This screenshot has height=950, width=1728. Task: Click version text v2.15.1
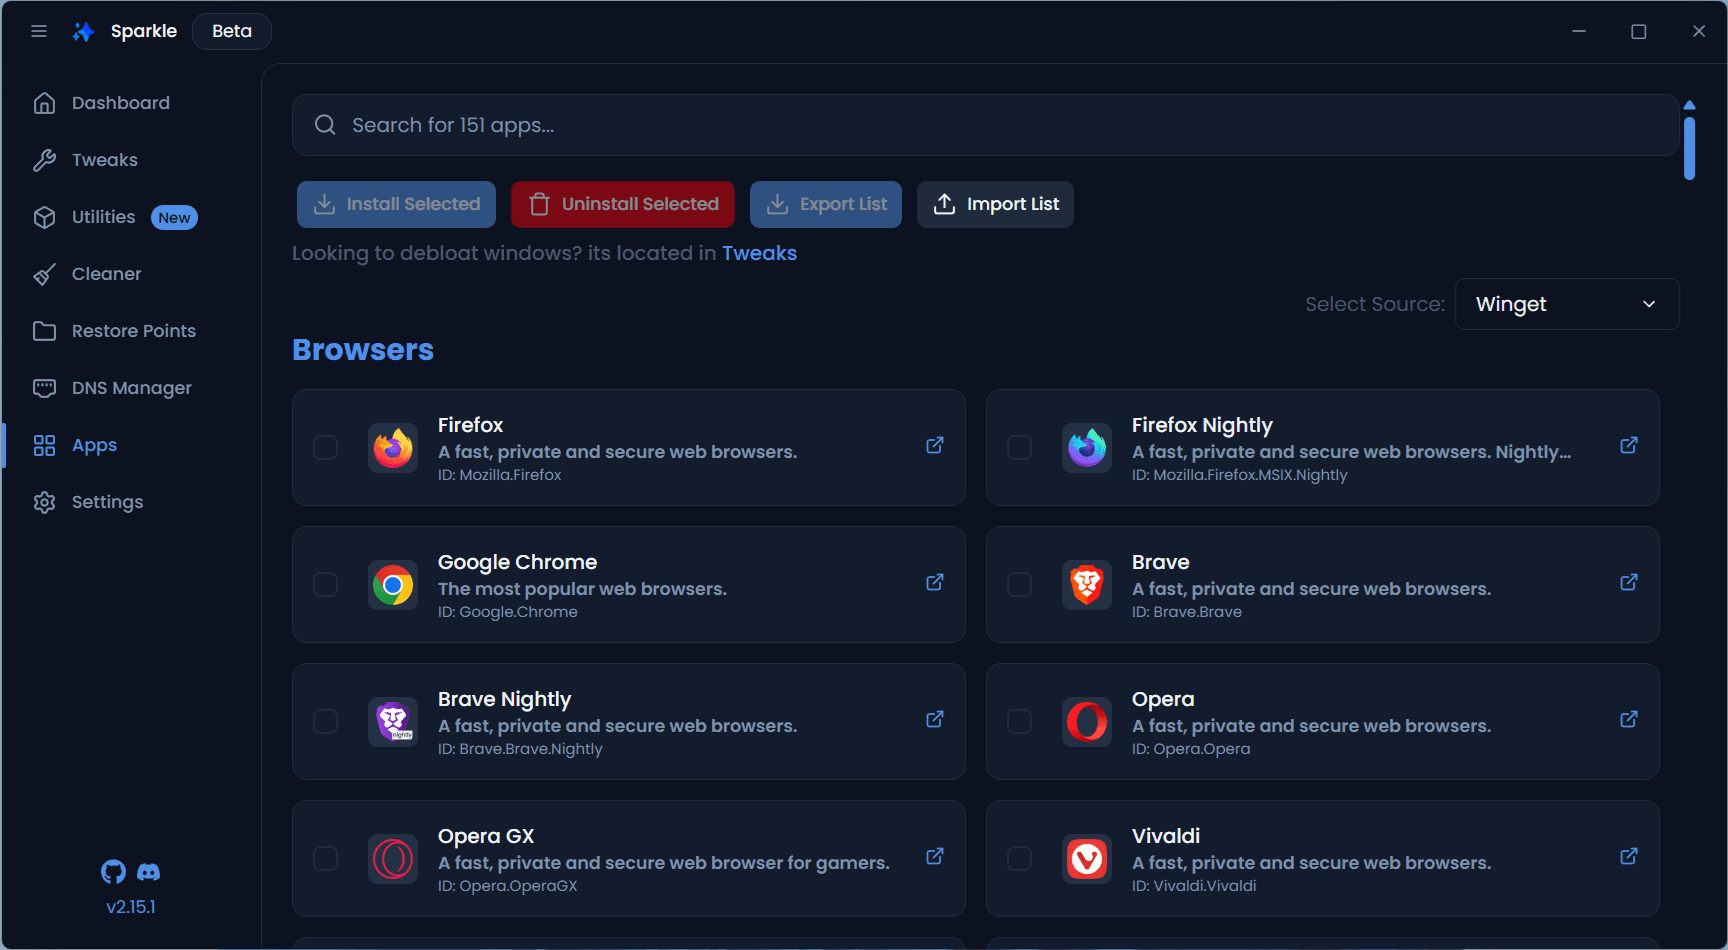[x=131, y=907]
